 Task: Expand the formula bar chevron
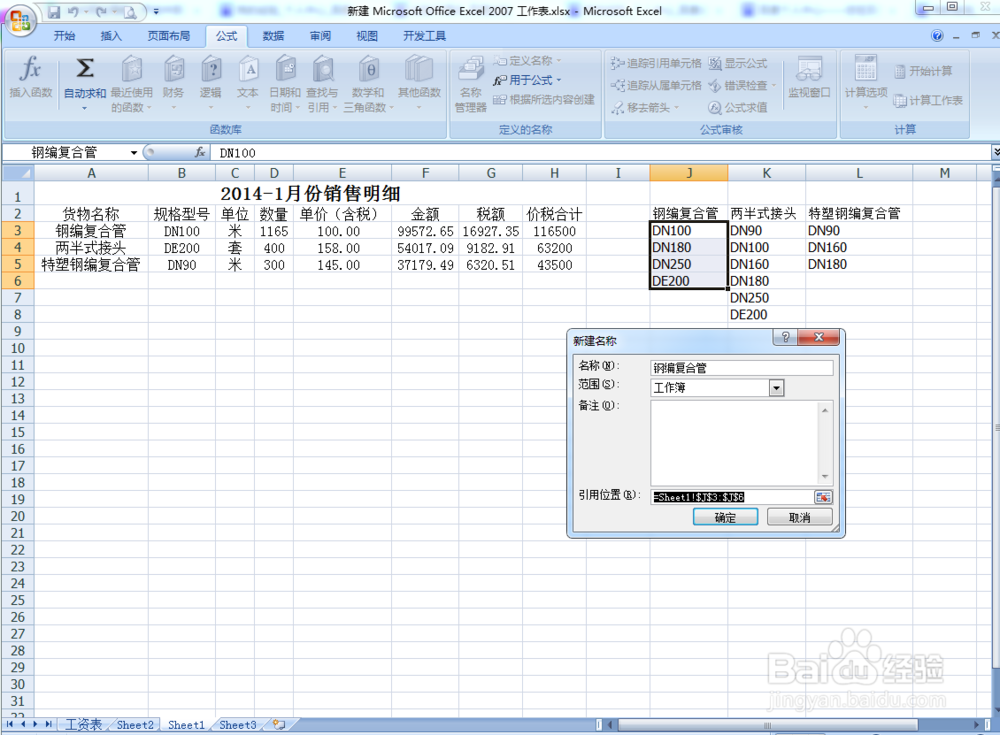pos(996,152)
